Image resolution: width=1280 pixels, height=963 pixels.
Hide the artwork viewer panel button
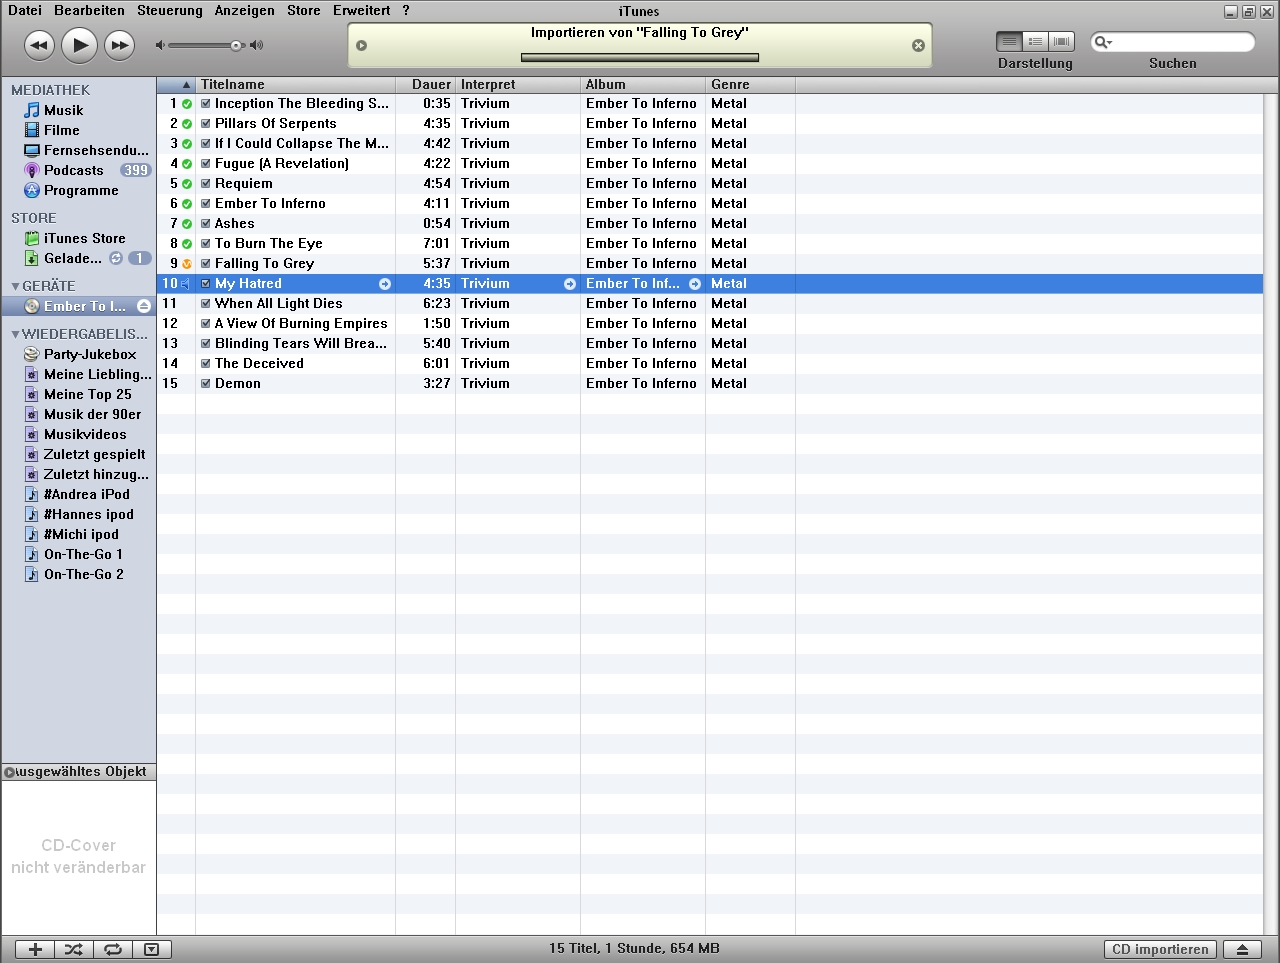coord(152,949)
